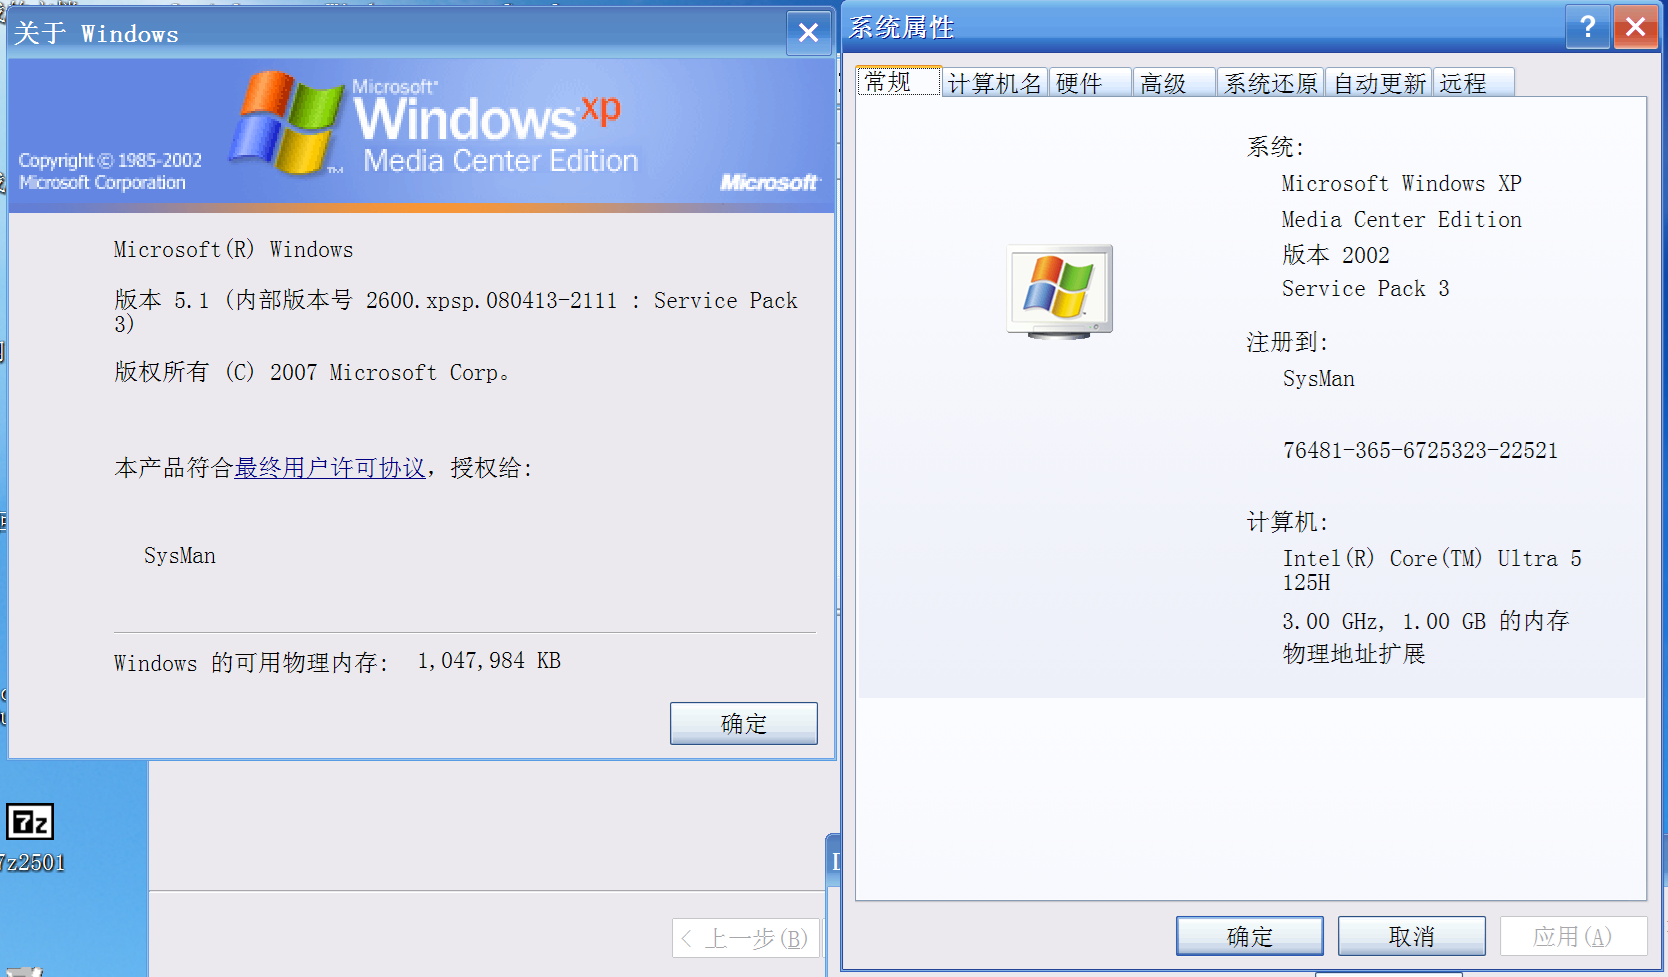Click the '版权所有 (C) 2007 Microsoft Corp' line

point(312,373)
